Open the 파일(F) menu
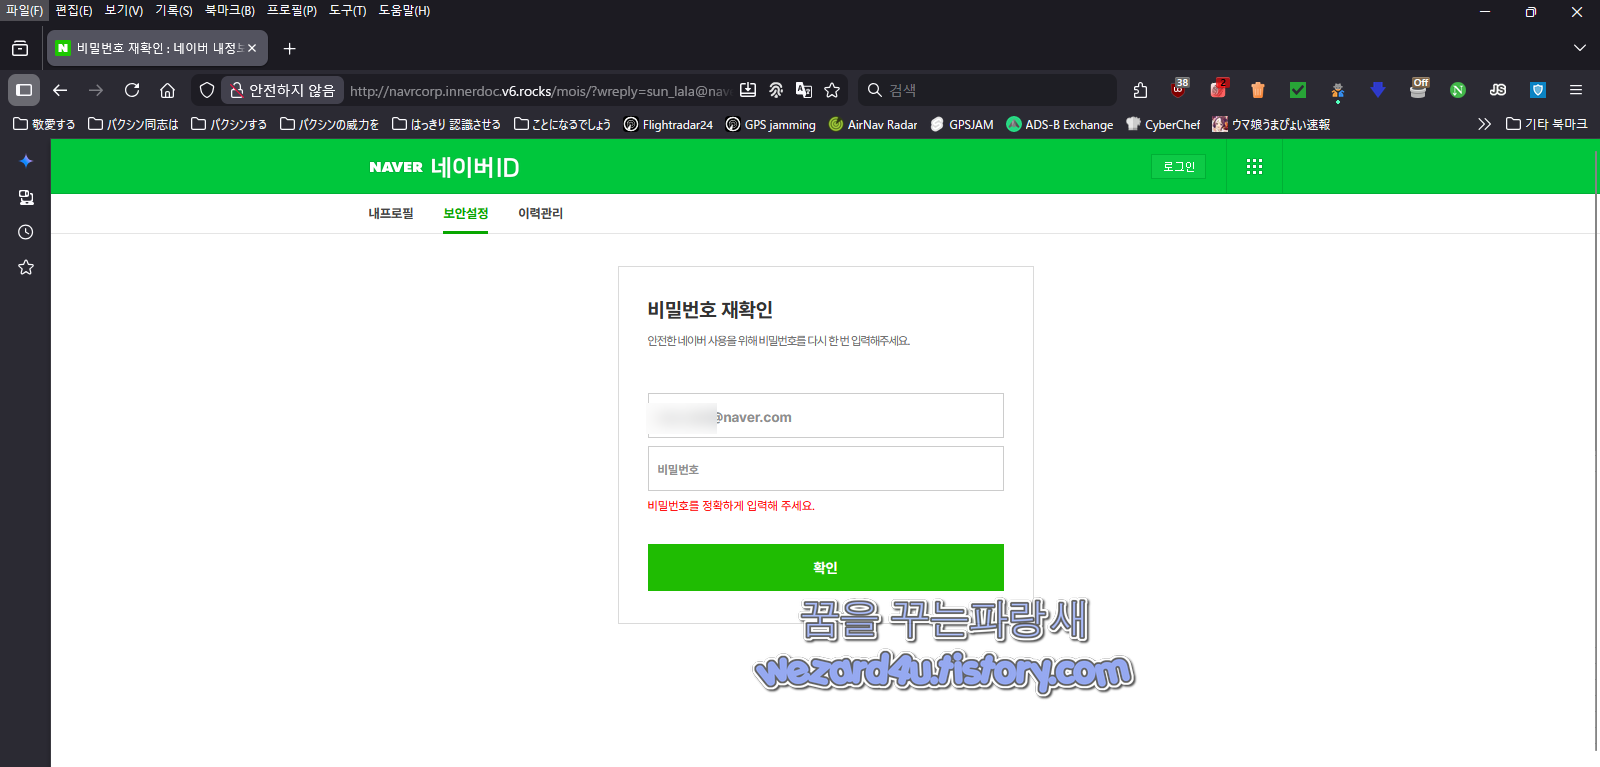 pyautogui.click(x=24, y=11)
